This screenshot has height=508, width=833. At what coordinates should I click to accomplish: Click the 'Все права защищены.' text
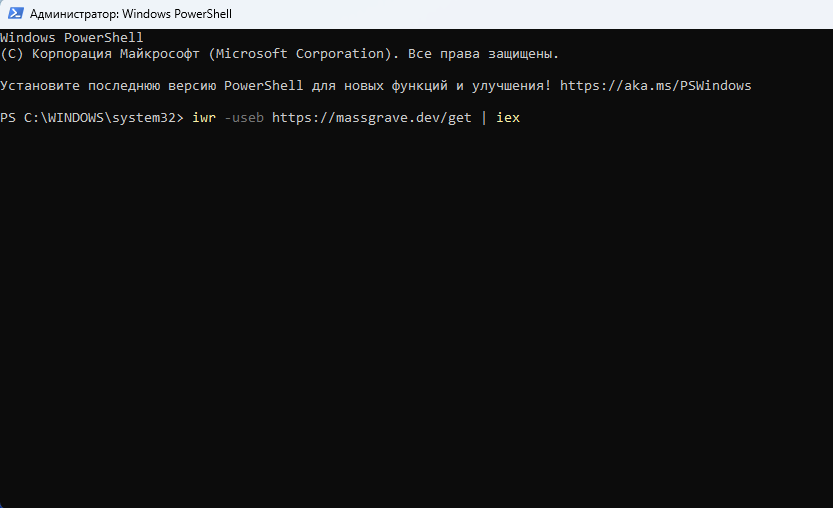pyautogui.click(x=483, y=54)
